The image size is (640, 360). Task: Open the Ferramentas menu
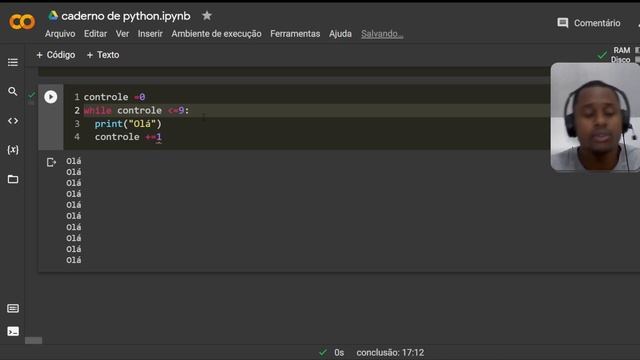point(295,34)
